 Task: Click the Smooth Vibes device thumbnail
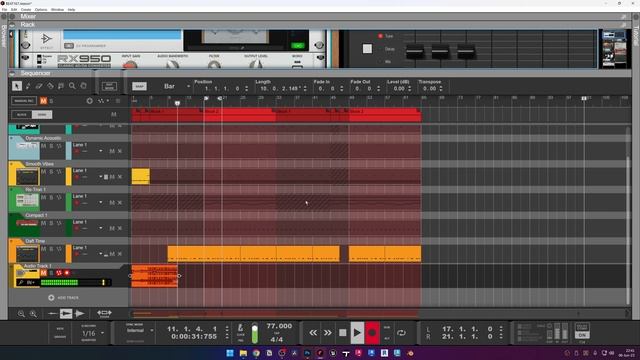[x=27, y=177]
